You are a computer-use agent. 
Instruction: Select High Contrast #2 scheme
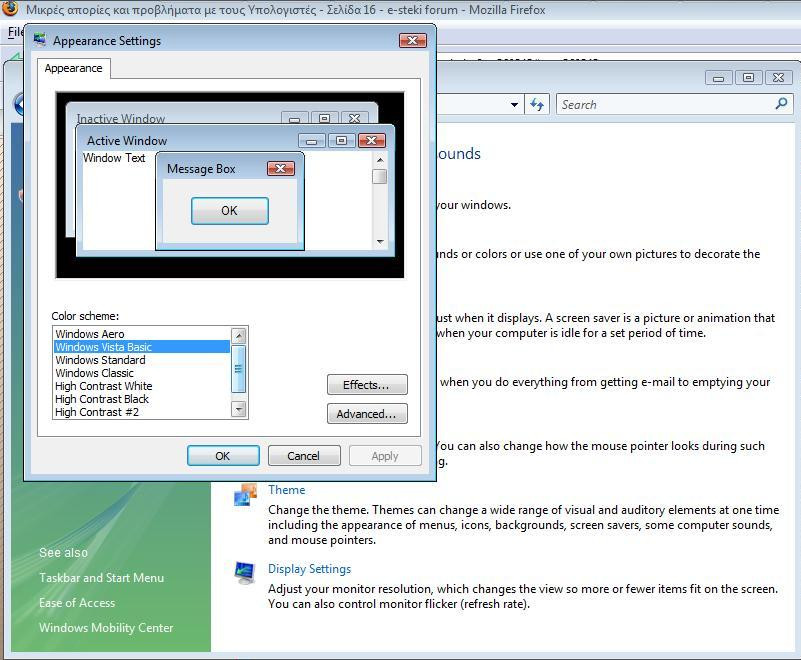(142, 412)
